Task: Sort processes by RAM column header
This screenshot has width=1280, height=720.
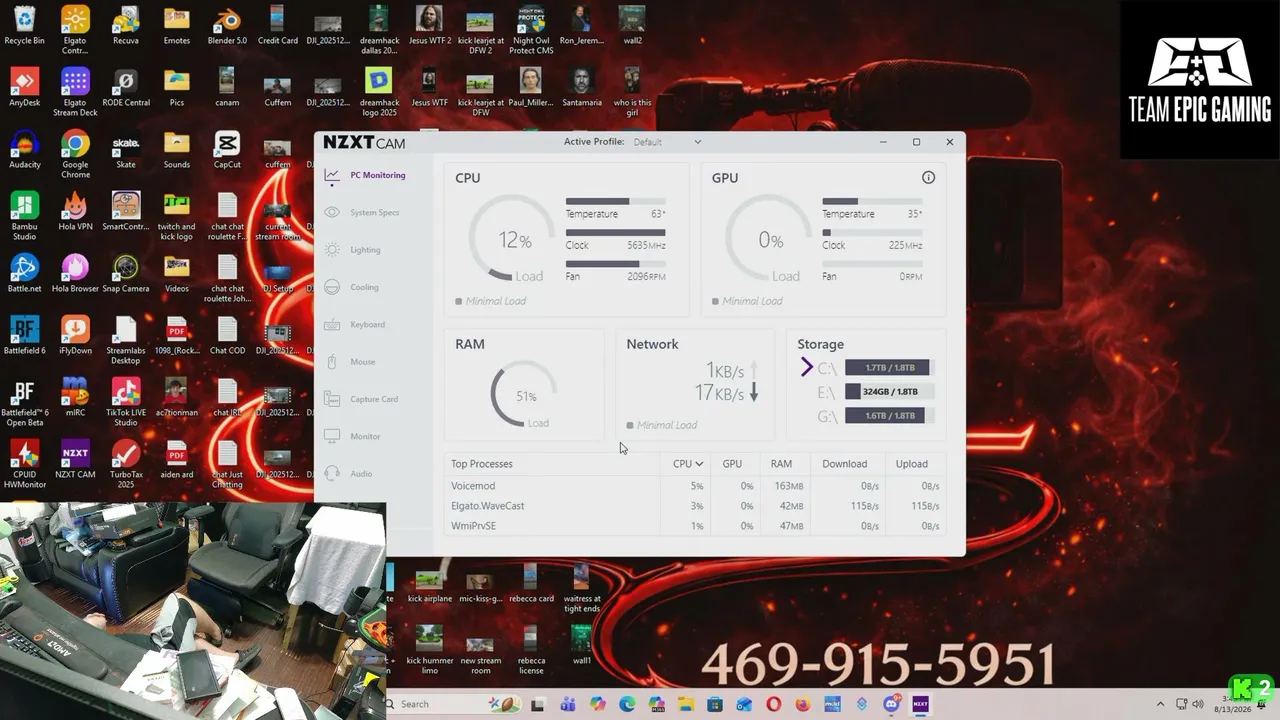Action: coord(781,464)
